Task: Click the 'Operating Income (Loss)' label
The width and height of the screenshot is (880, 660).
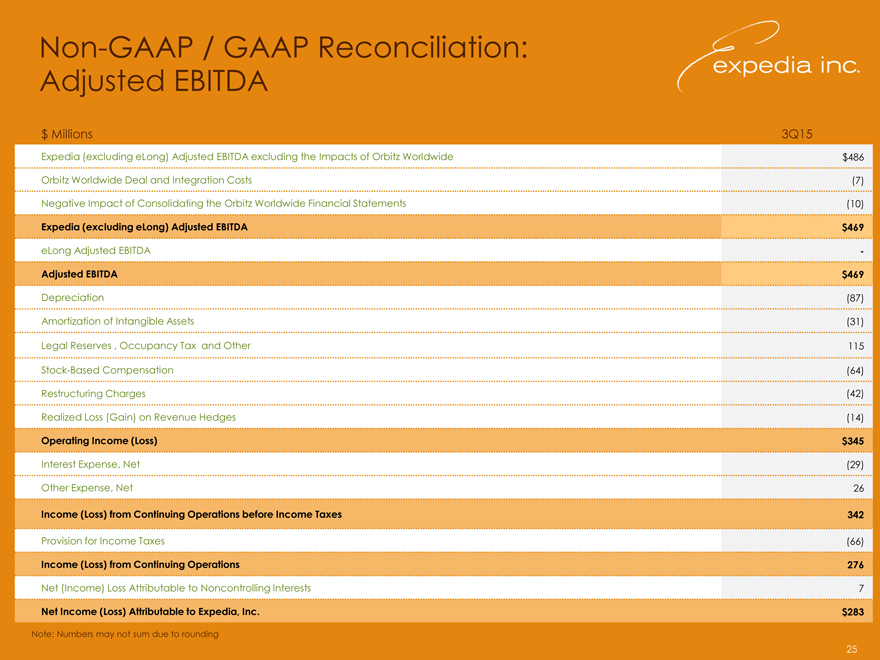Action: [x=99, y=441]
